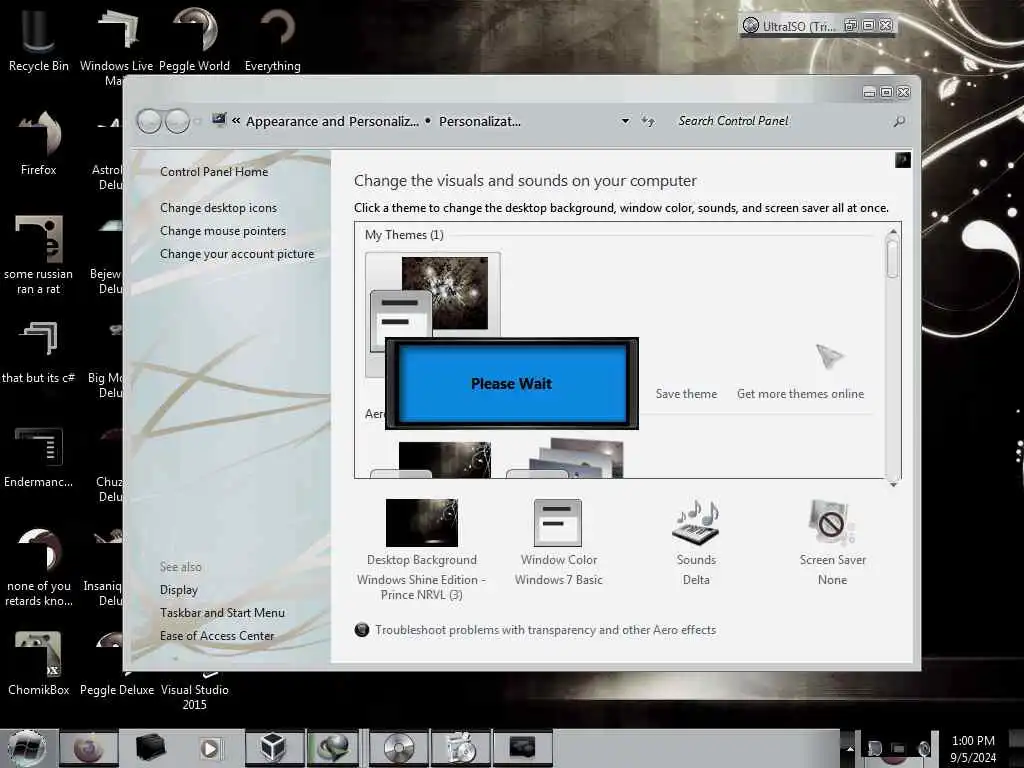Open the Recycle Bin desktop icon

pos(39,37)
